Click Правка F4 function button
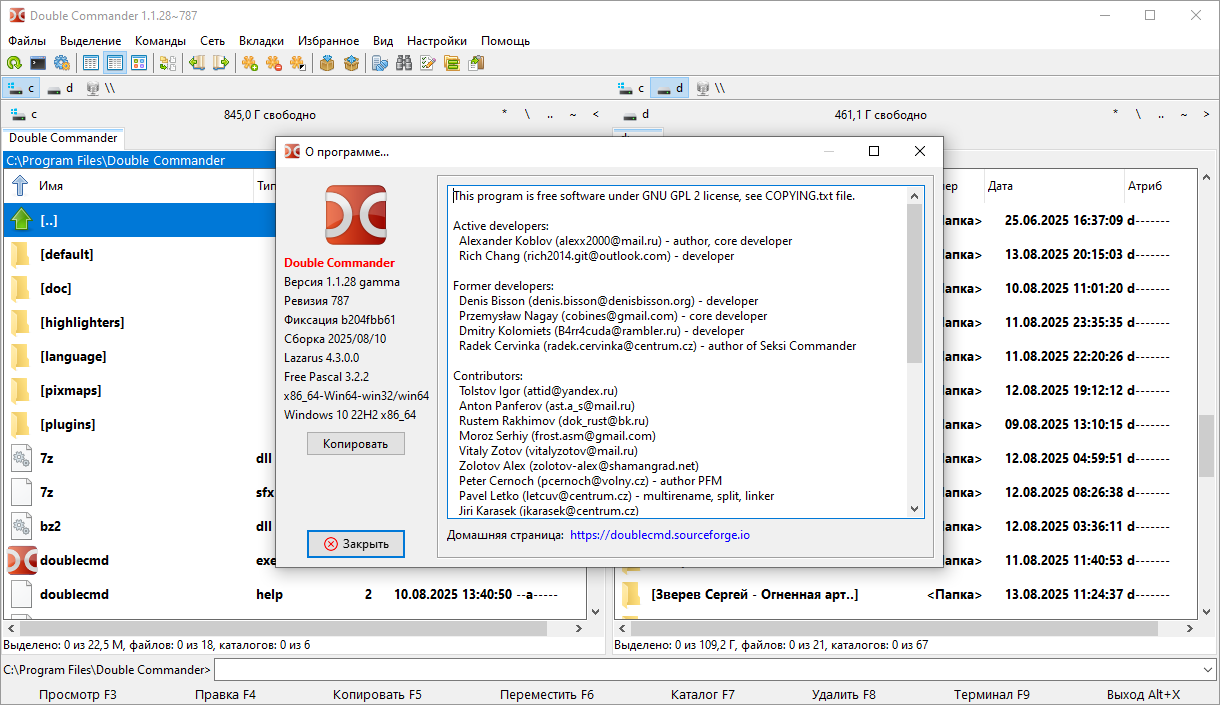Screen dimensions: 1220x705 pyautogui.click(x=225, y=694)
